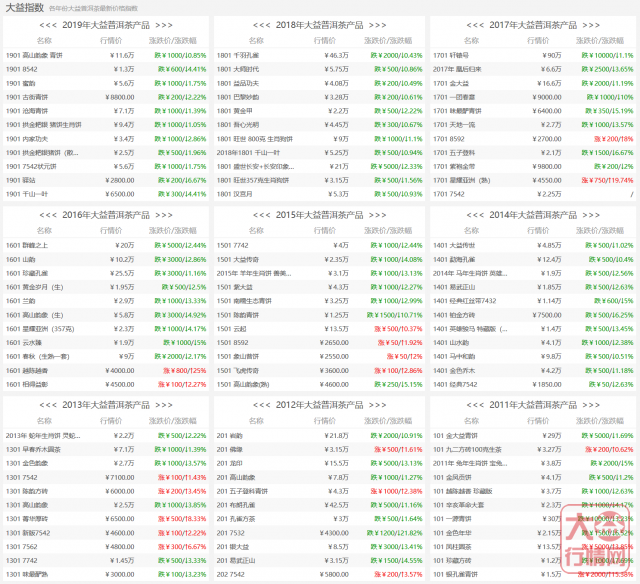Click 涨跌价/涨跌幅 column header in 2017 table

(600, 41)
